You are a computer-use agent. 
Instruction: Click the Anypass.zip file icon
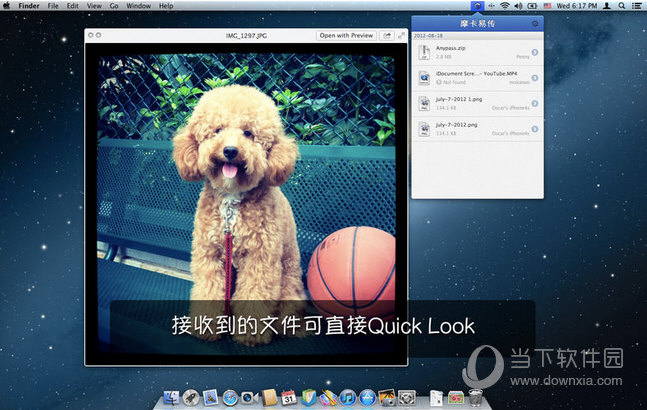(424, 52)
